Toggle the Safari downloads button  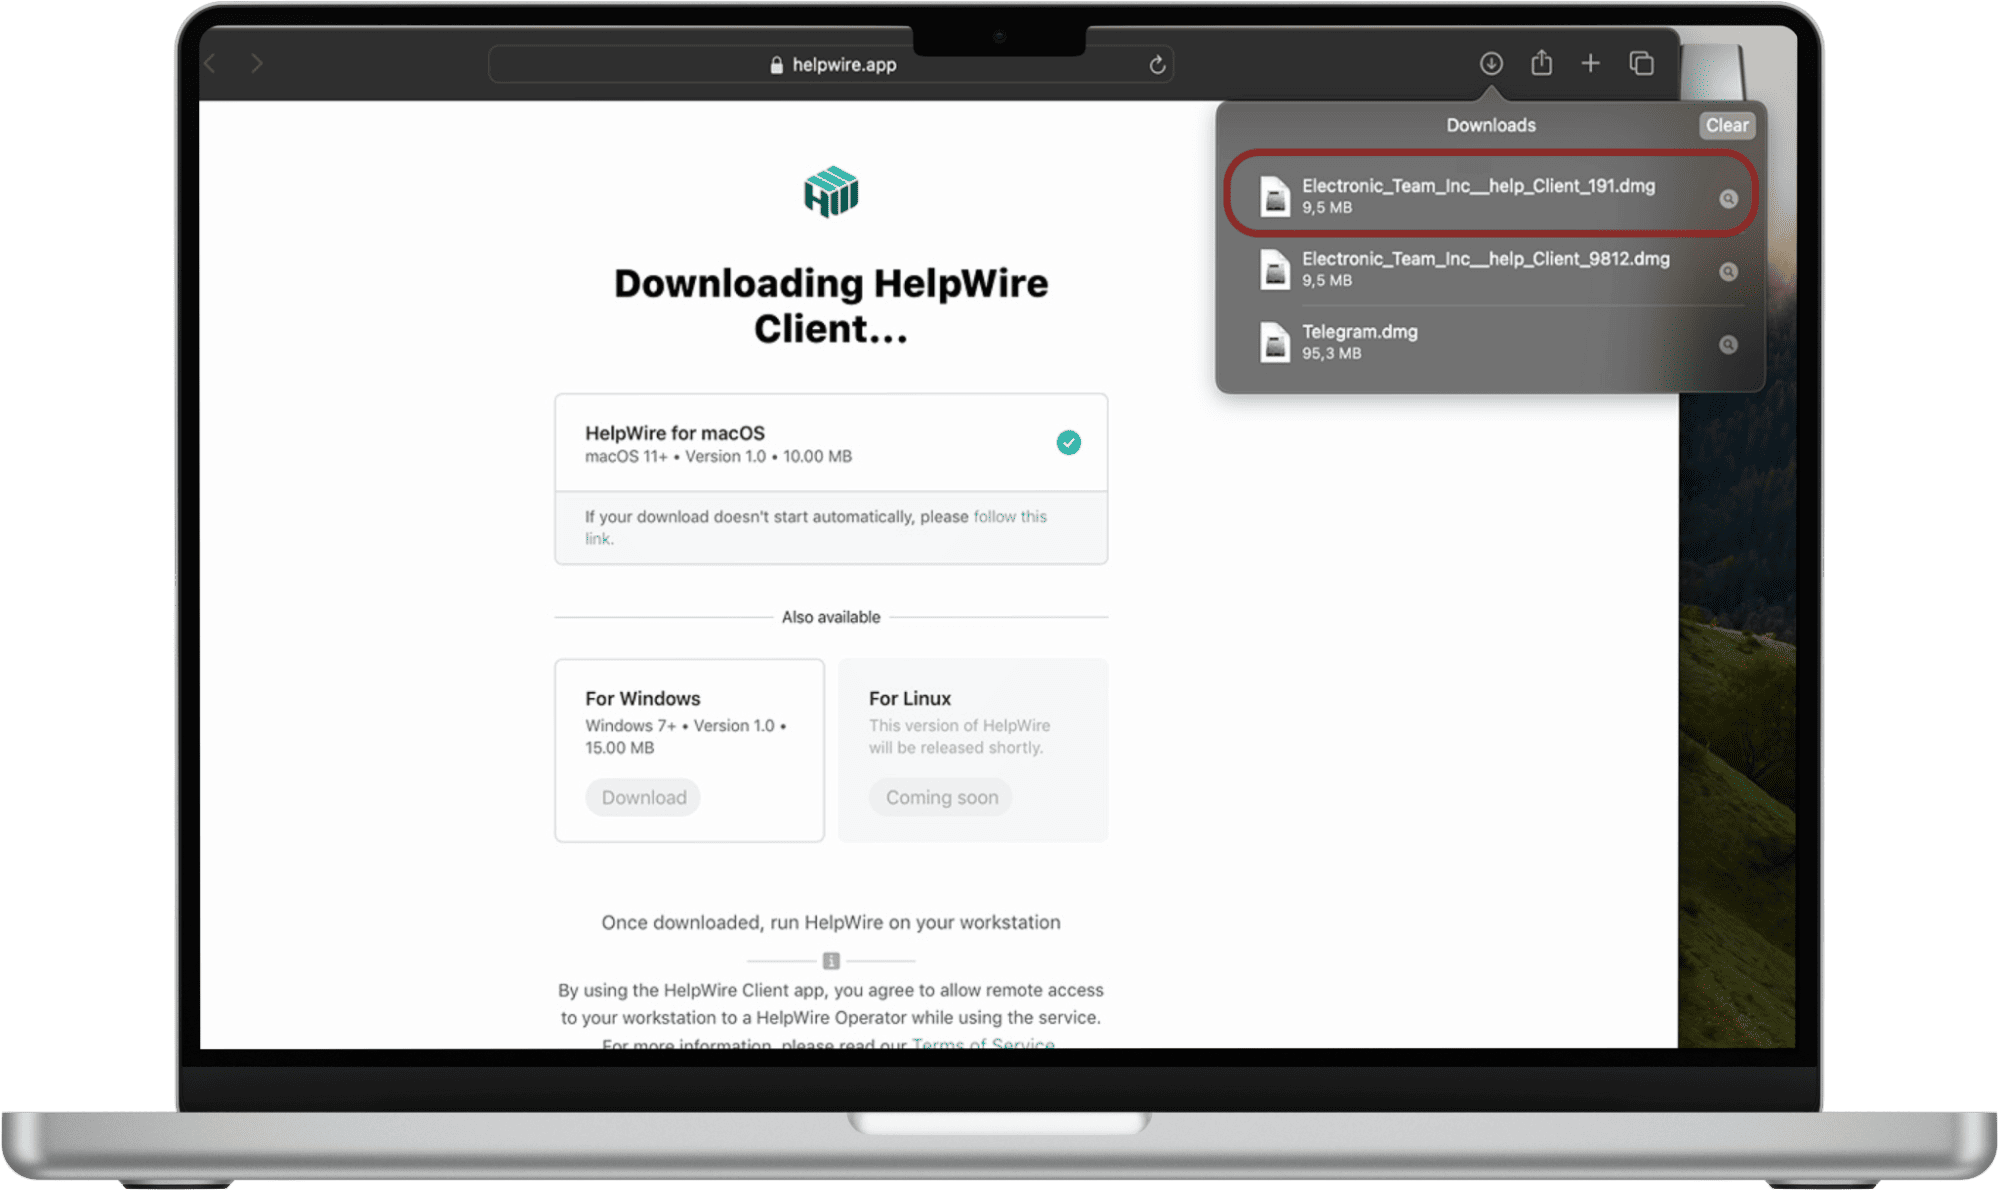pyautogui.click(x=1491, y=64)
